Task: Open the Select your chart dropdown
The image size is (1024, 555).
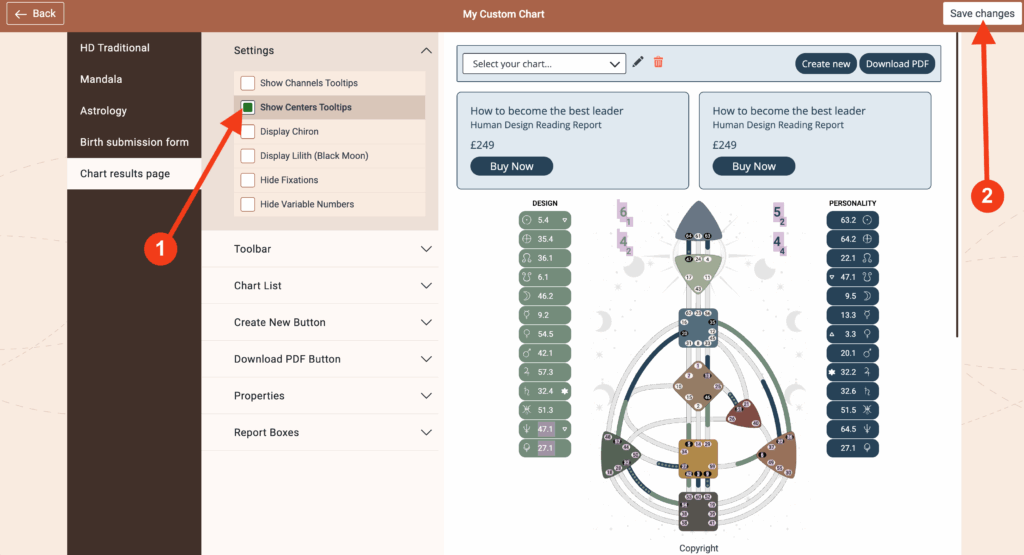Action: [x=544, y=64]
